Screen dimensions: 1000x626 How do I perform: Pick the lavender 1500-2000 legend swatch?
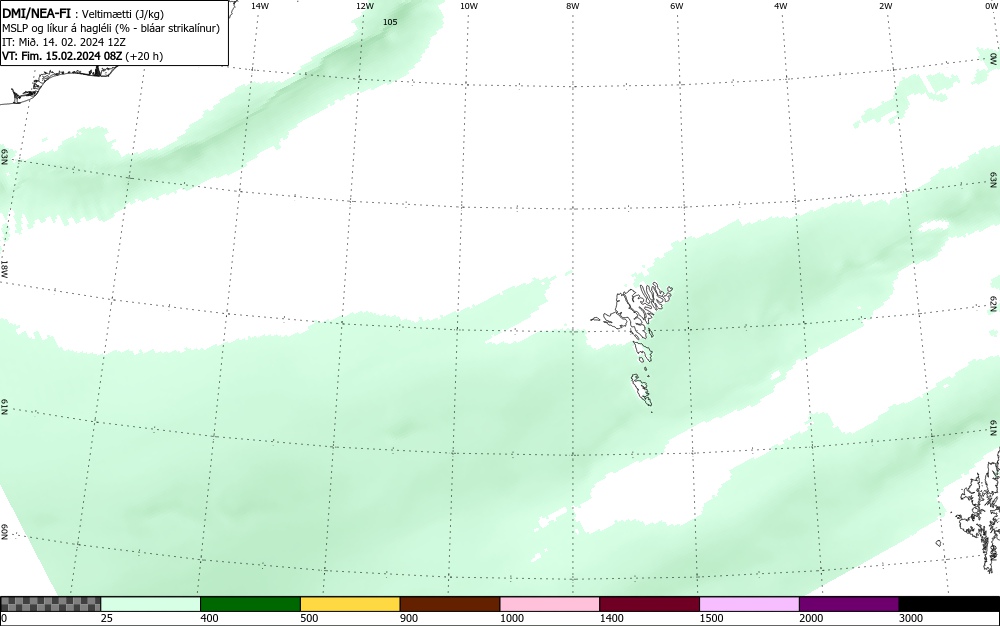(x=749, y=604)
